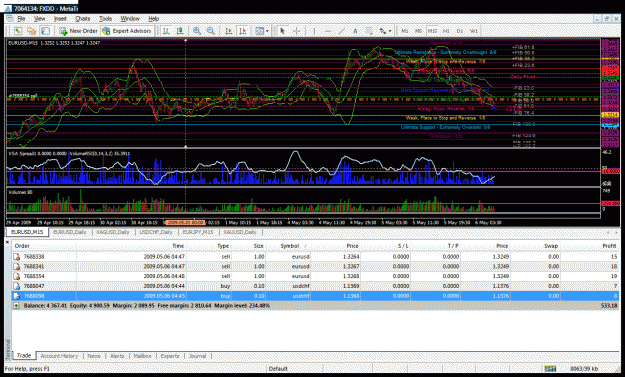
Task: Select order 7688341 in the trade list
Action: (315, 266)
